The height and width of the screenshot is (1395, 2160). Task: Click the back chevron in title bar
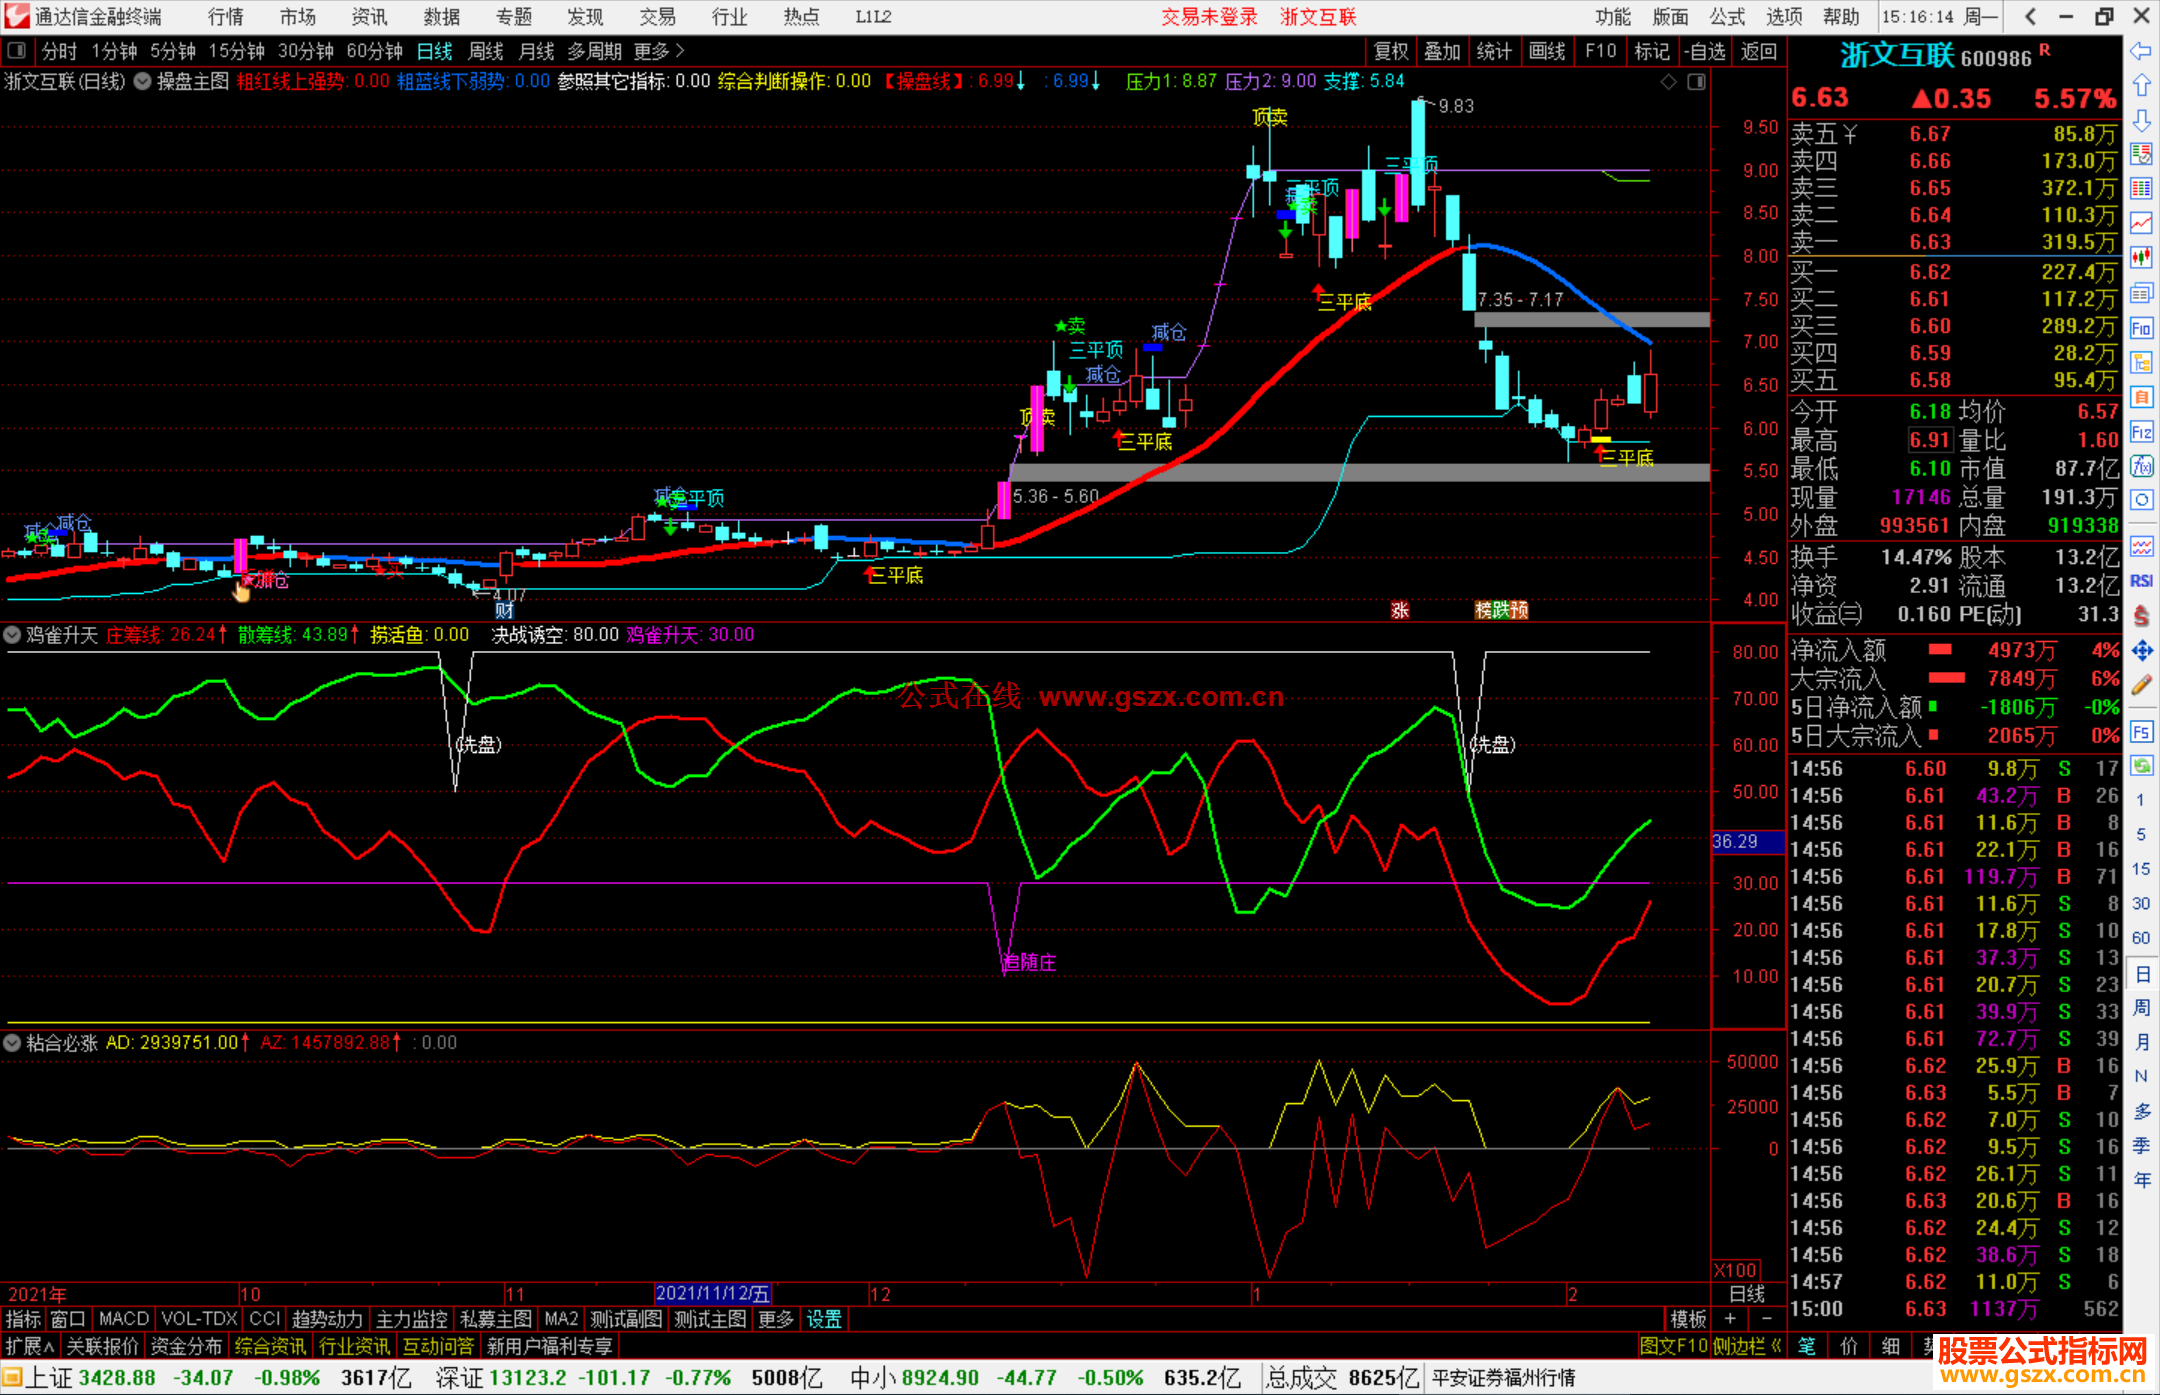2030,16
